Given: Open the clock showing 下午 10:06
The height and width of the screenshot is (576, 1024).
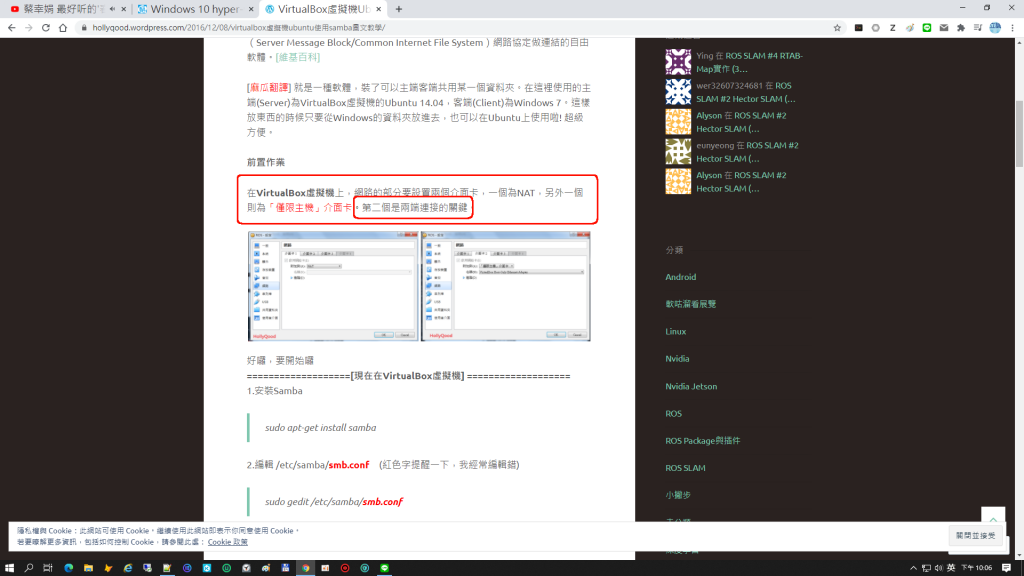Looking at the screenshot, I should 977,568.
